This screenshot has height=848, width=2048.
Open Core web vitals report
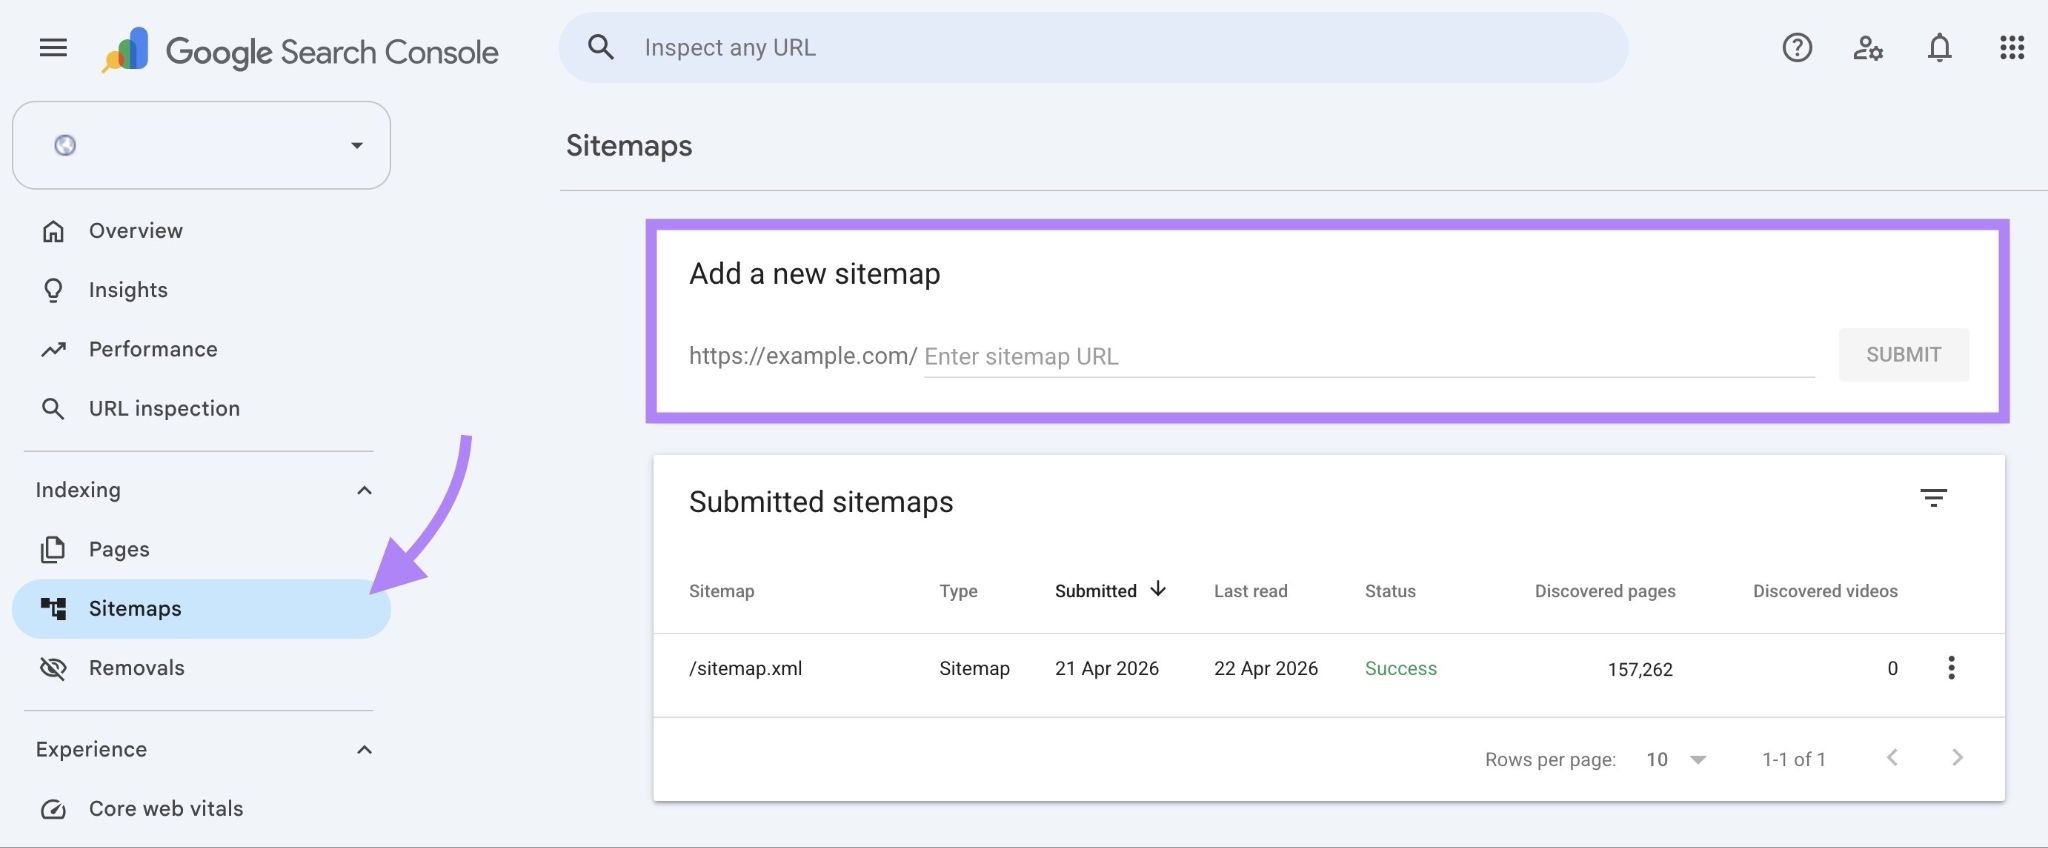pos(201,808)
